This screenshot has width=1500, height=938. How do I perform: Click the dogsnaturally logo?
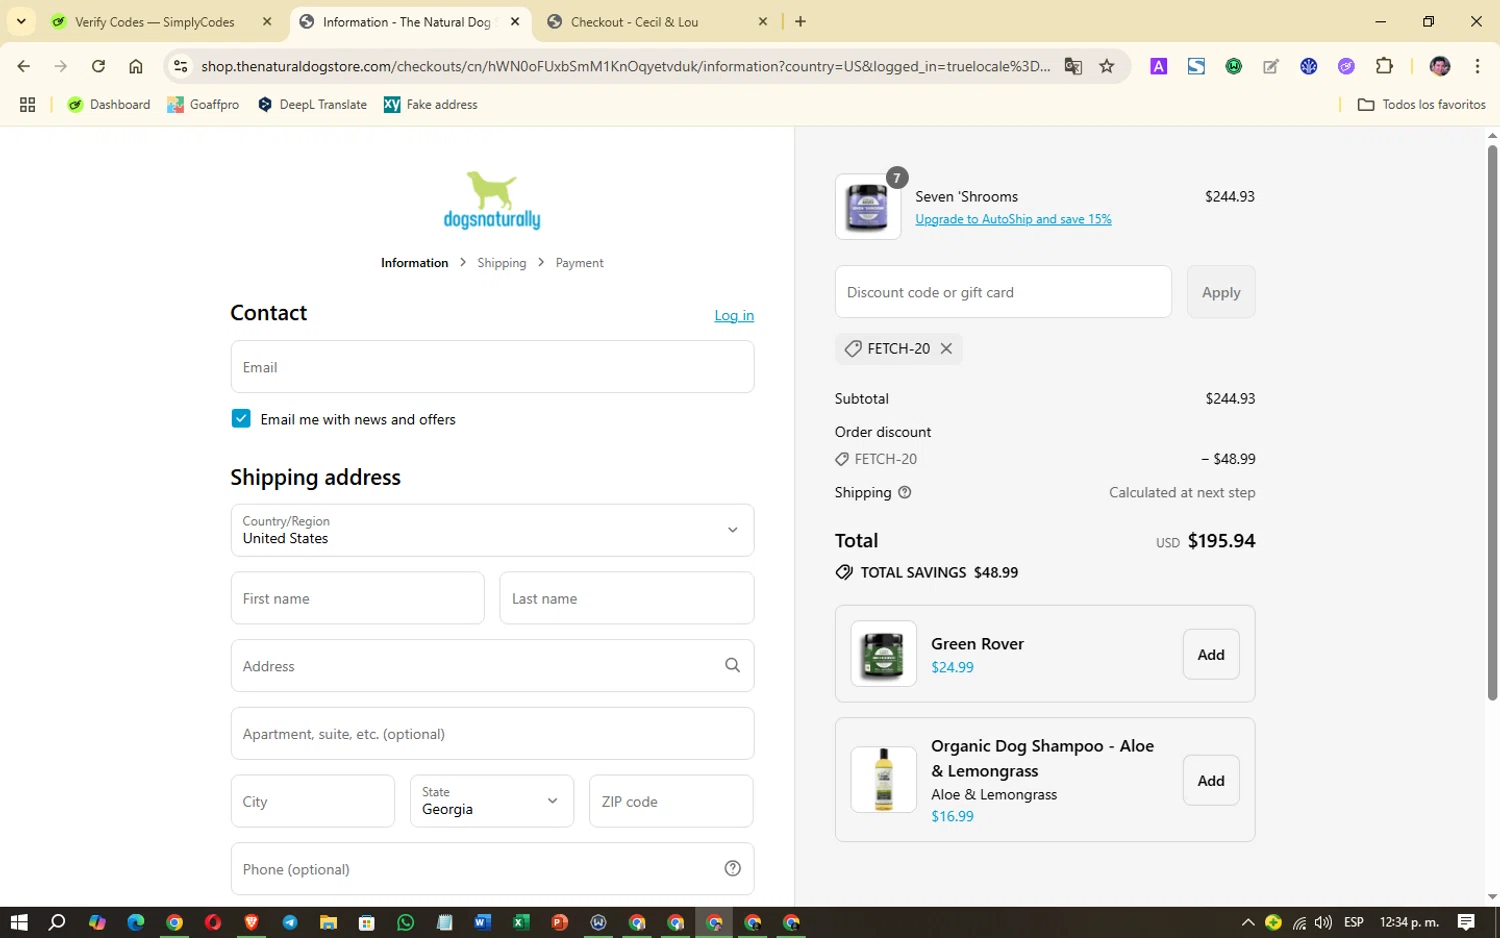[492, 200]
